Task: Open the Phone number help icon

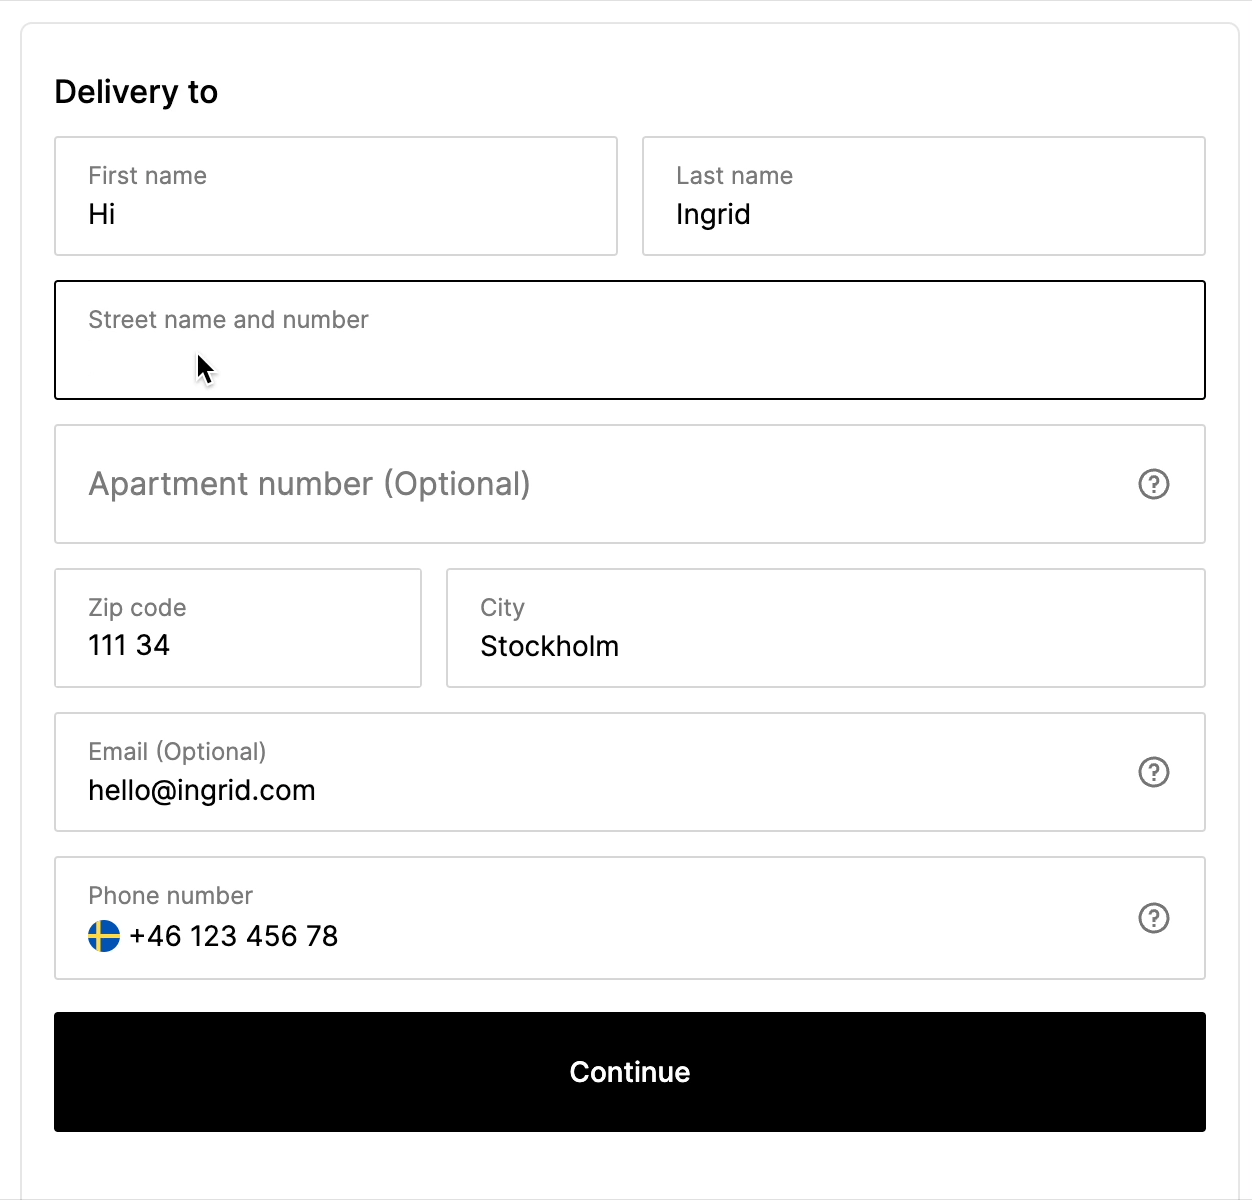Action: pyautogui.click(x=1153, y=917)
